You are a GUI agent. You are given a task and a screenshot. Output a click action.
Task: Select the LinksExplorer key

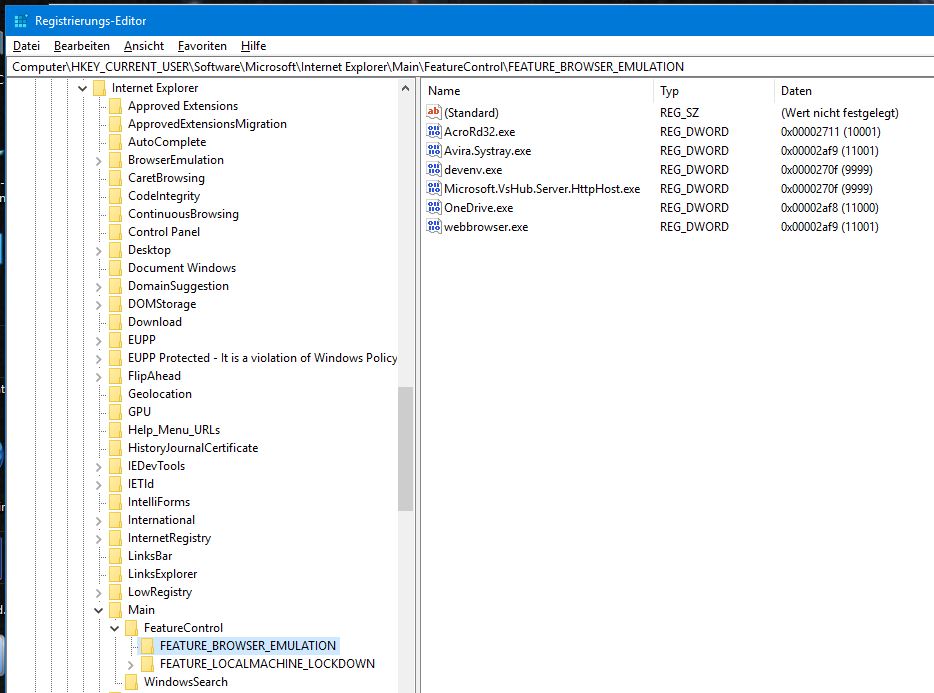[162, 574]
